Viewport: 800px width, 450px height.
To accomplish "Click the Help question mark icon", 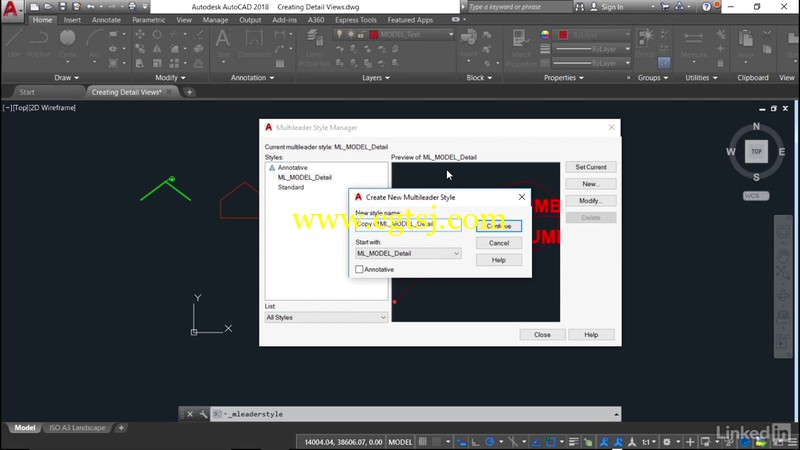I will point(706,7).
